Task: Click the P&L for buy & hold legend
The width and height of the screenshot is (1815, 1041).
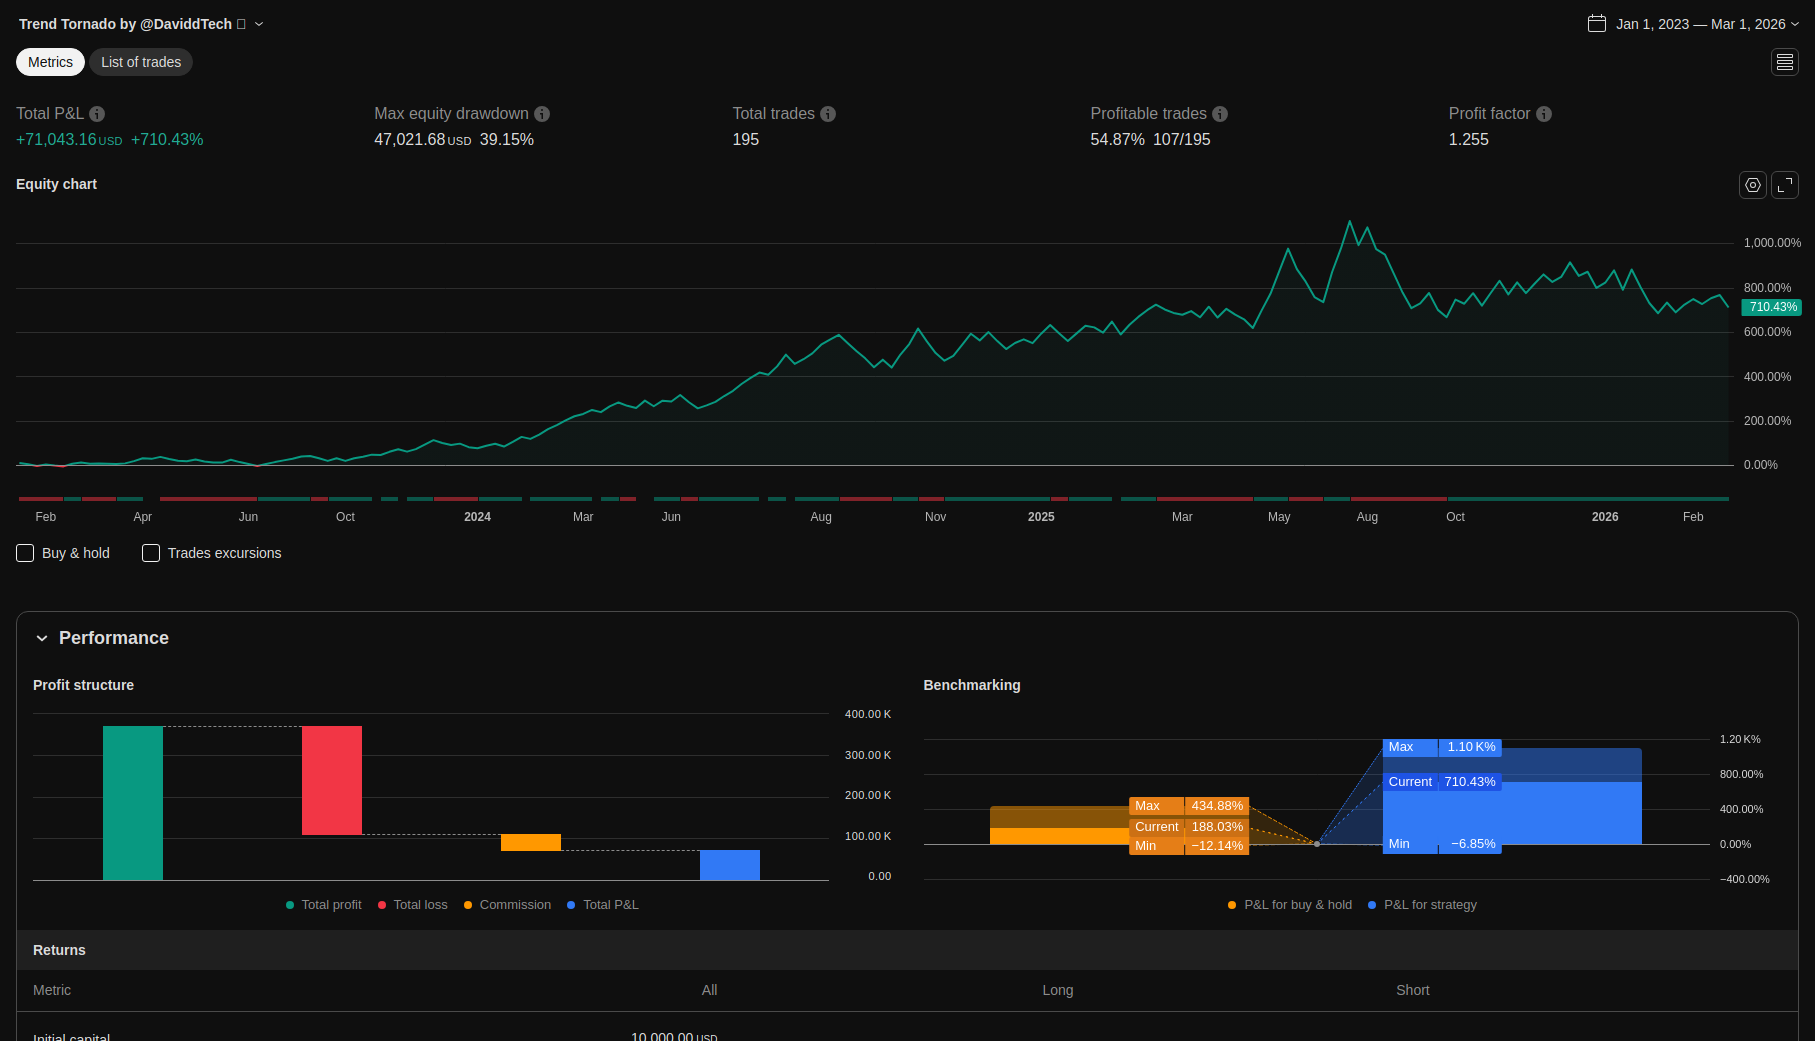Action: pyautogui.click(x=1290, y=905)
